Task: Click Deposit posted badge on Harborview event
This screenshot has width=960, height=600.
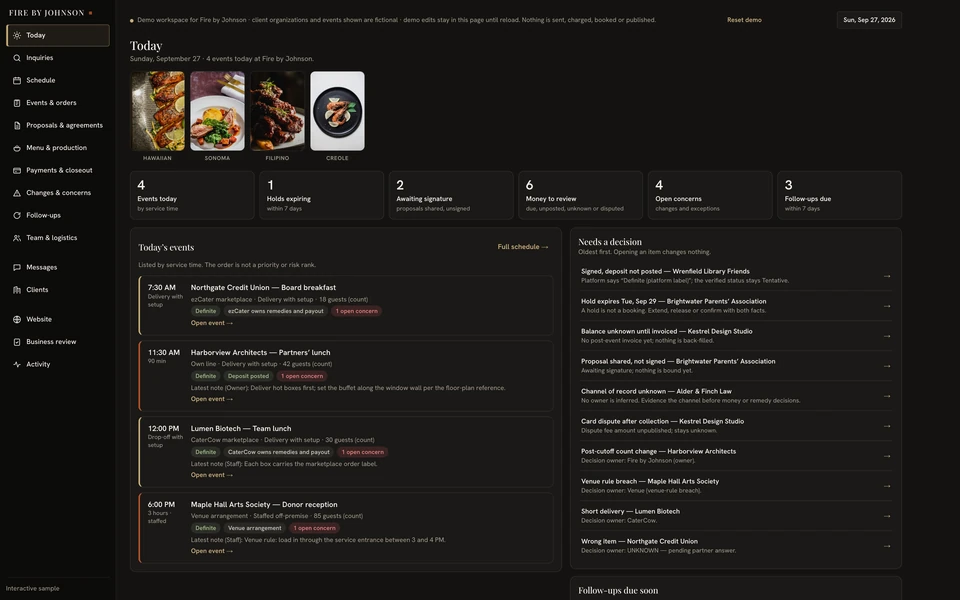Action: [248, 377]
